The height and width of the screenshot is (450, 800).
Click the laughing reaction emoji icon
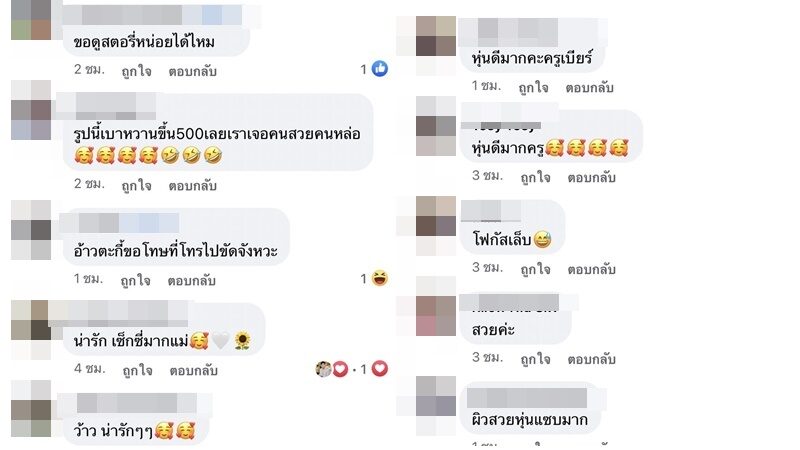[380, 278]
